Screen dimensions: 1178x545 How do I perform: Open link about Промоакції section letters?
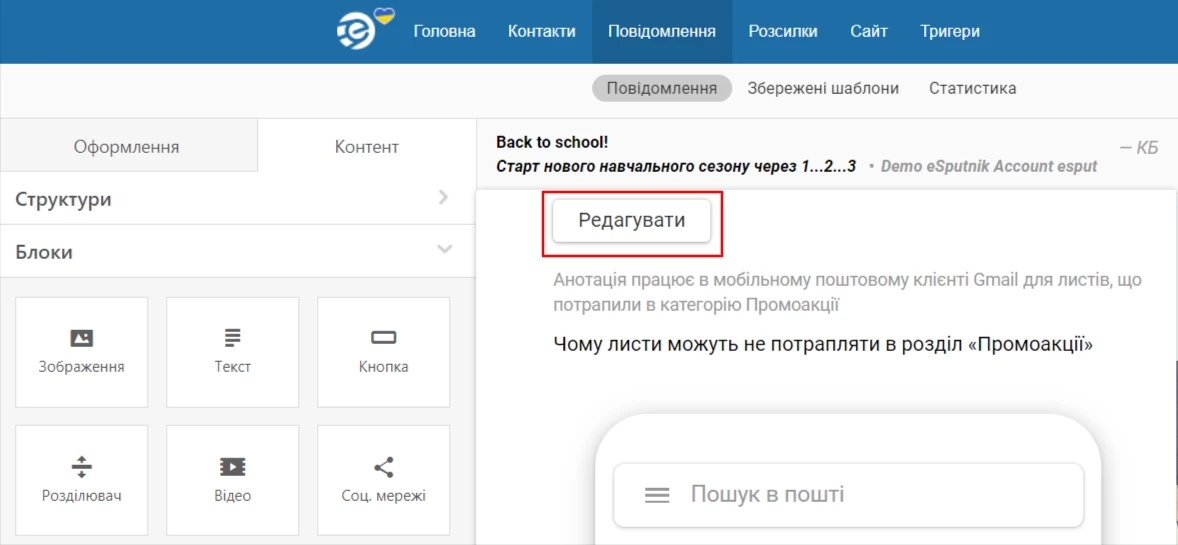click(x=823, y=344)
